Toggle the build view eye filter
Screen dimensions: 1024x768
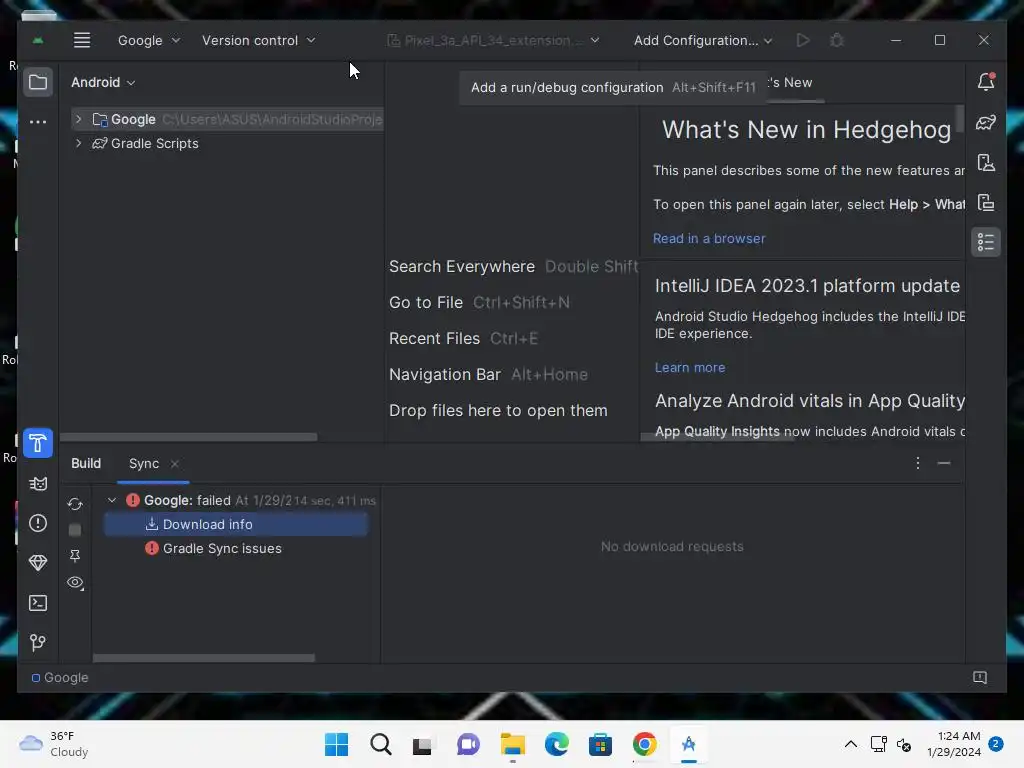76,583
